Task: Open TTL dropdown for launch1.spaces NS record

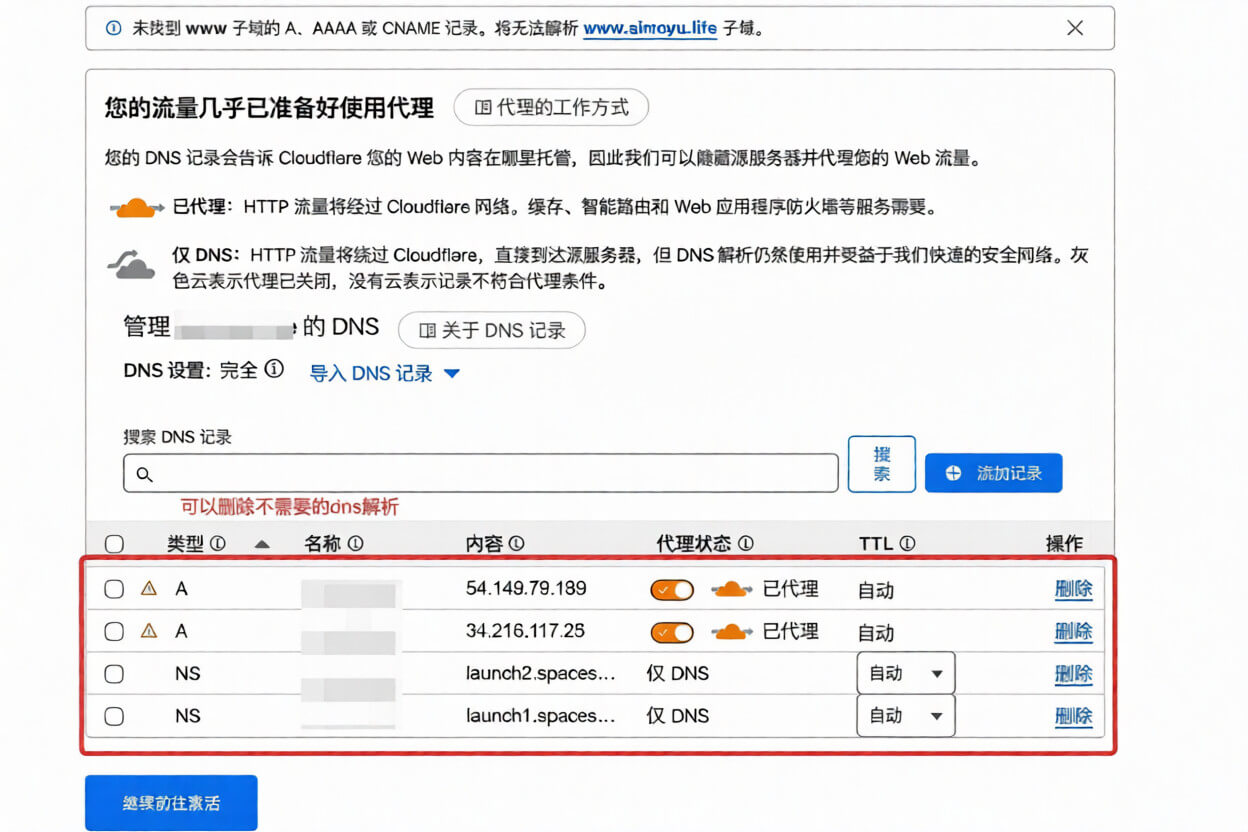Action: [x=905, y=716]
